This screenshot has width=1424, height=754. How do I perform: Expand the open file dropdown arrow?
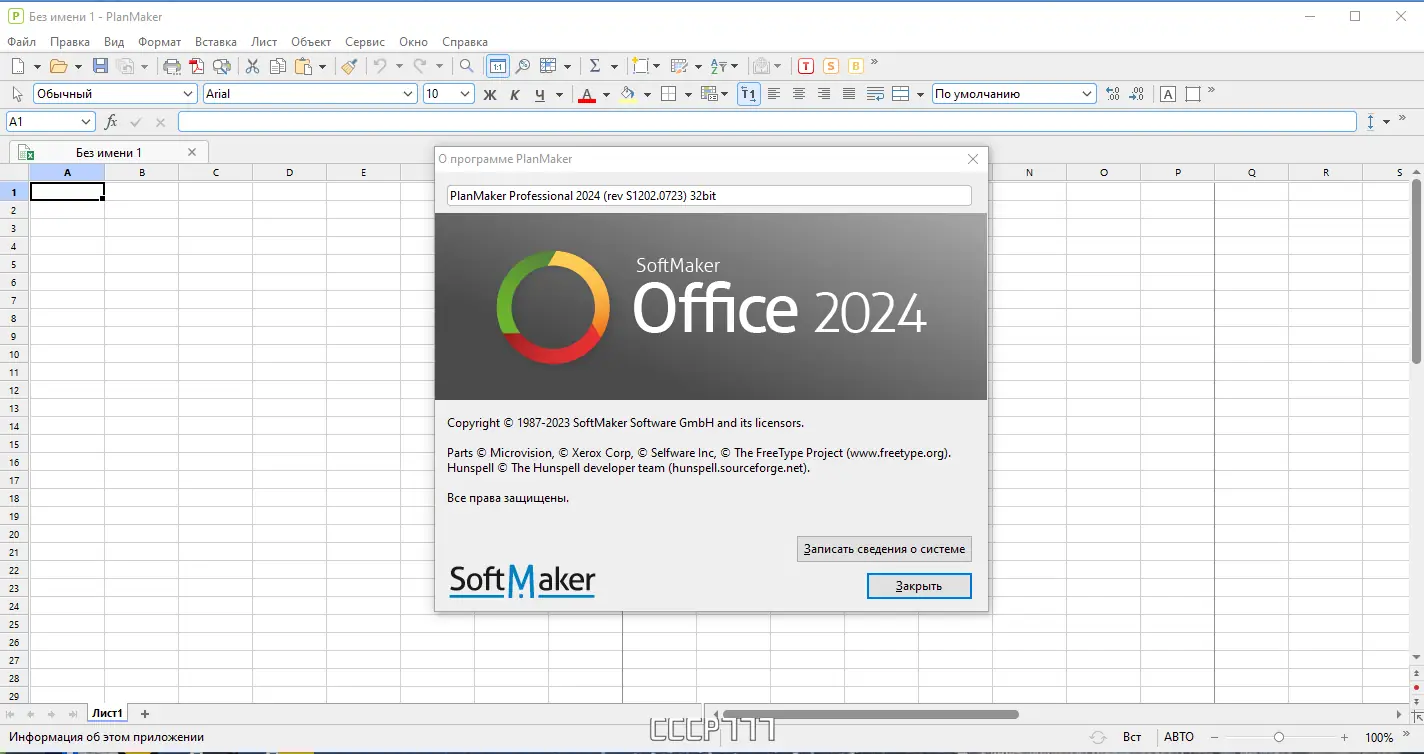click(x=77, y=67)
